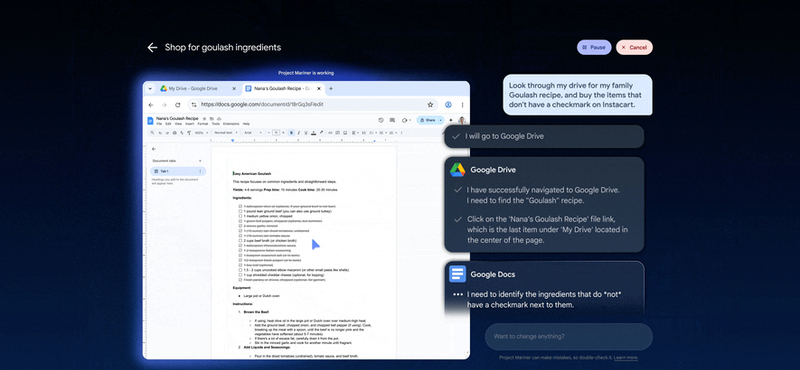Open the Format menu
The height and width of the screenshot is (370, 800).
[x=203, y=124]
